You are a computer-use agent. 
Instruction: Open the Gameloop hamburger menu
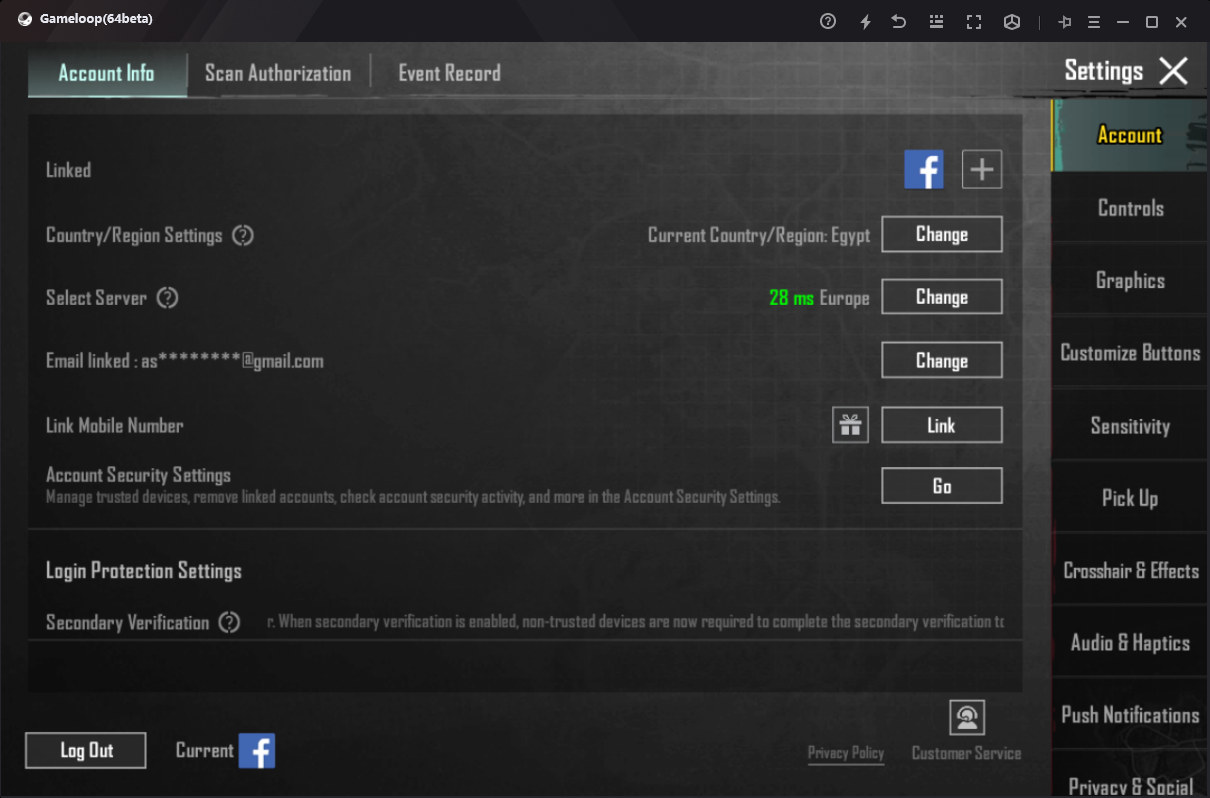(x=1094, y=21)
